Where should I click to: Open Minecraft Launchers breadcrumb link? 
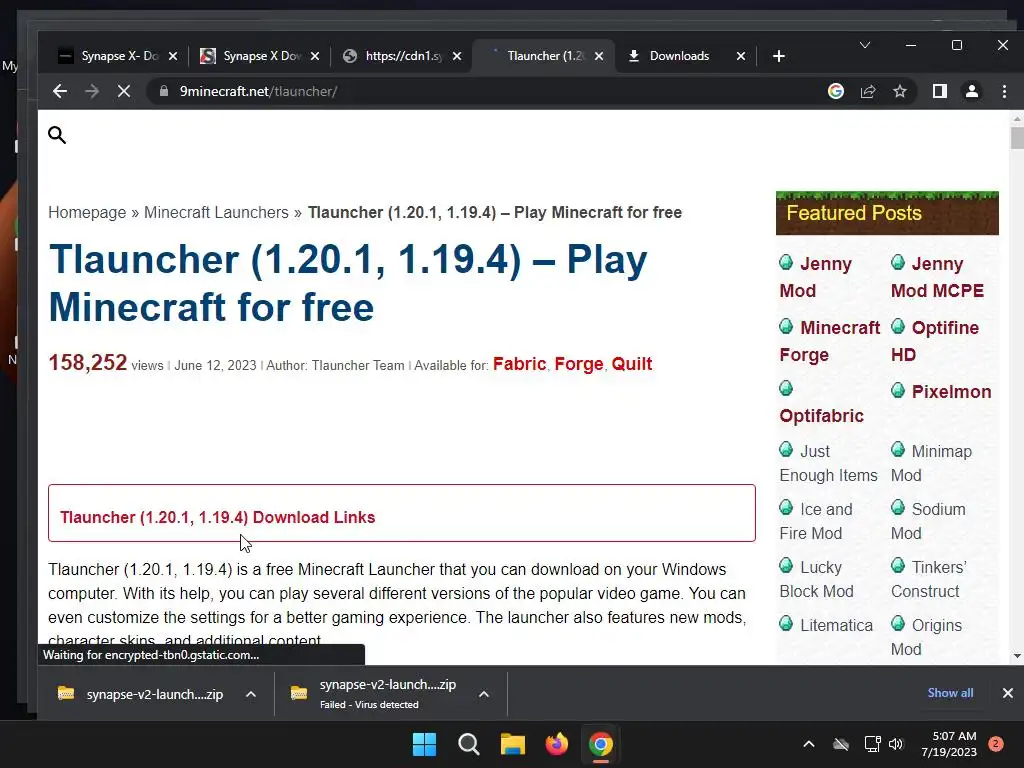click(216, 212)
